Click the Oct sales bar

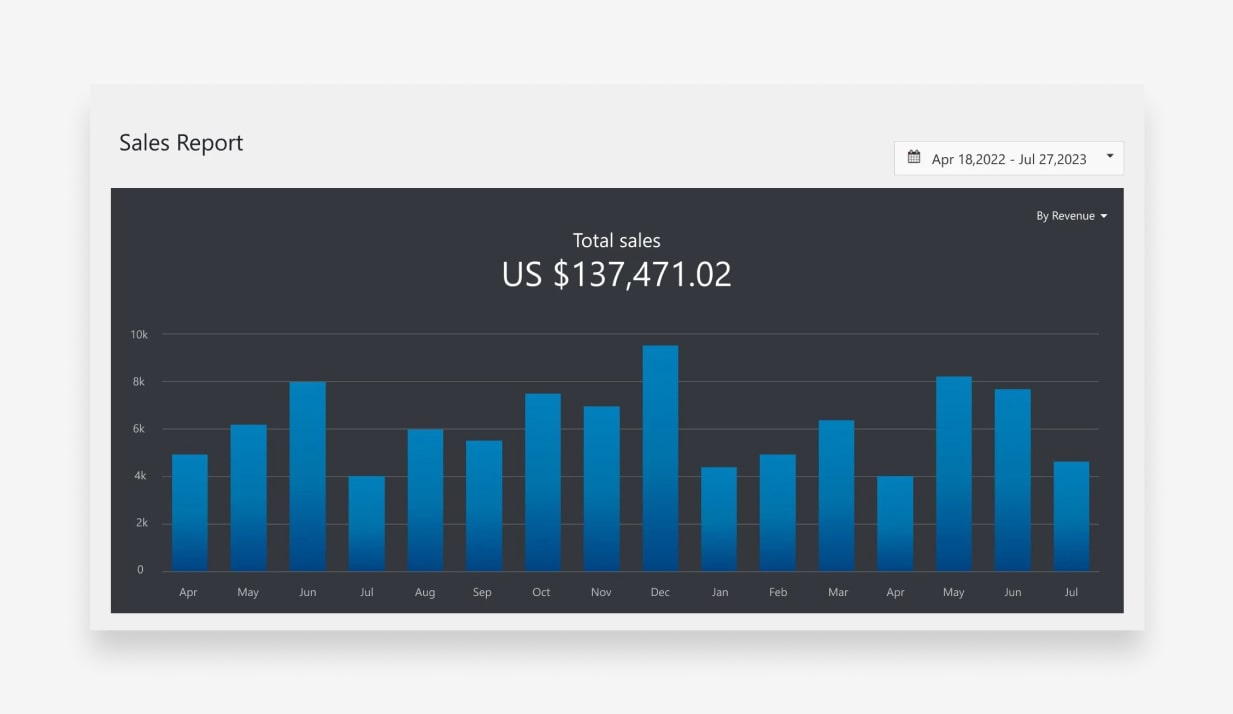pyautogui.click(x=542, y=482)
